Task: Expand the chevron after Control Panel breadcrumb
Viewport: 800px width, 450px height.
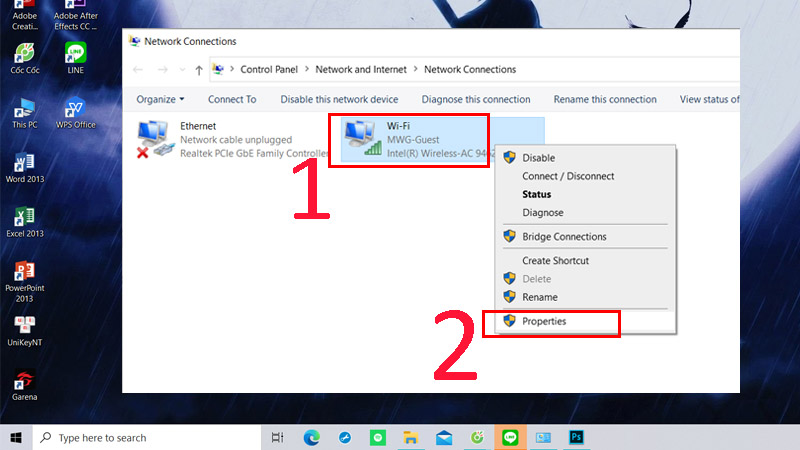Action: click(x=307, y=69)
